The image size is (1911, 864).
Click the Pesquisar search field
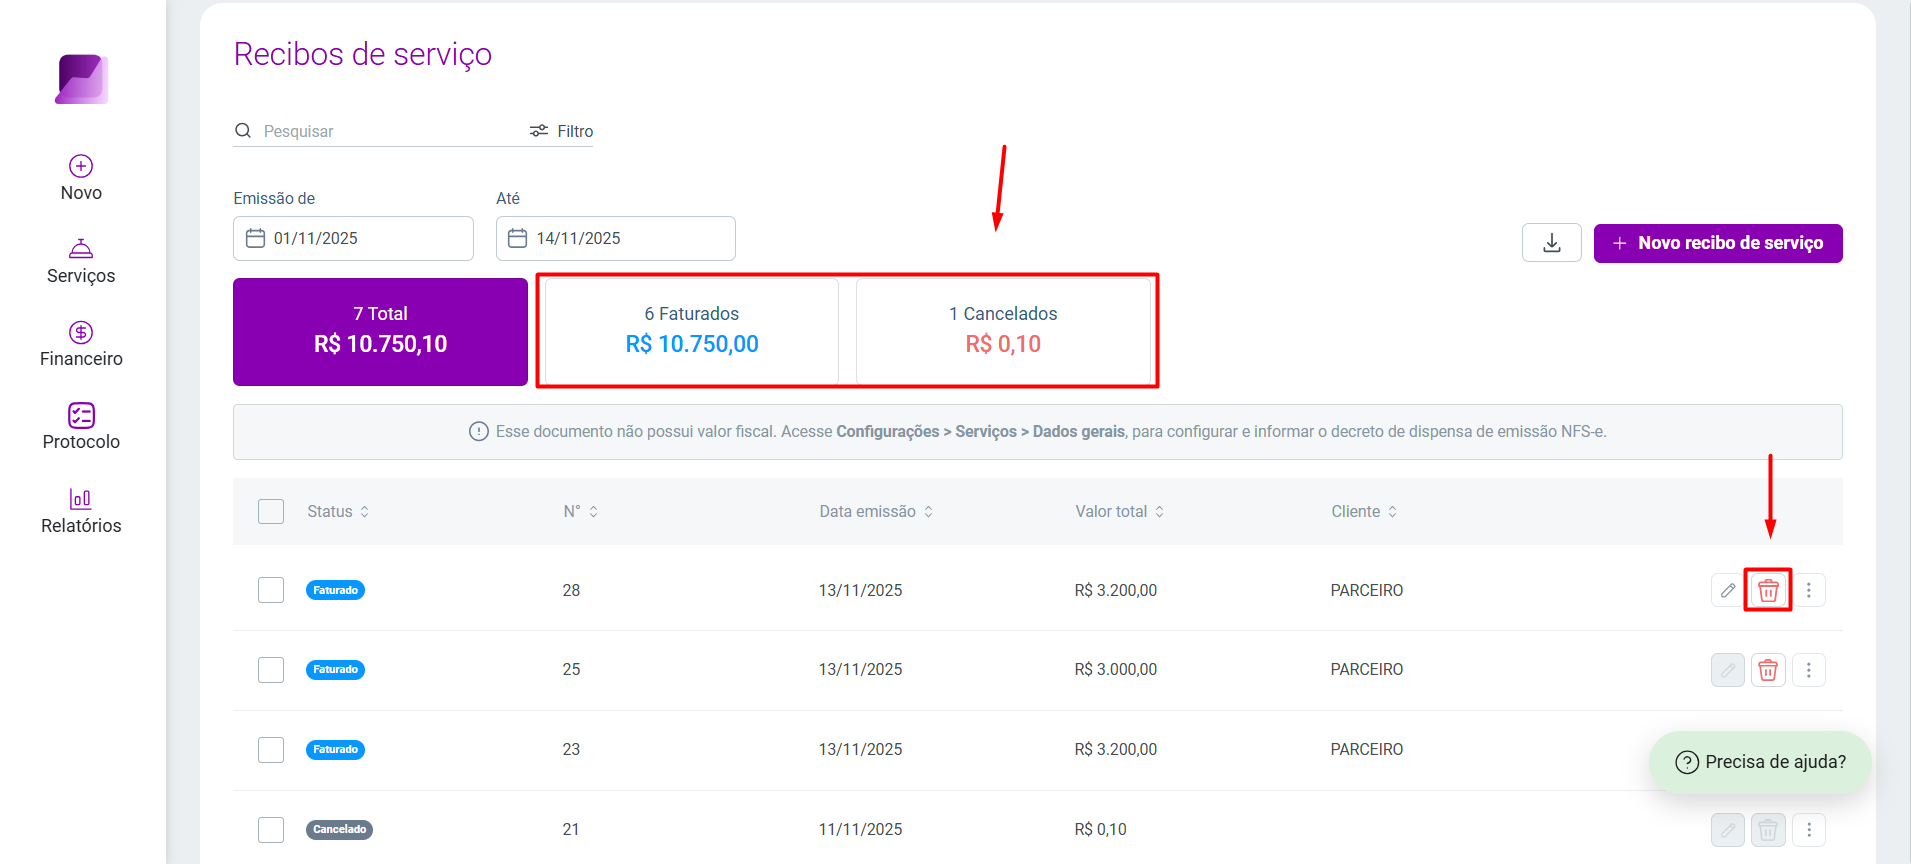click(380, 131)
